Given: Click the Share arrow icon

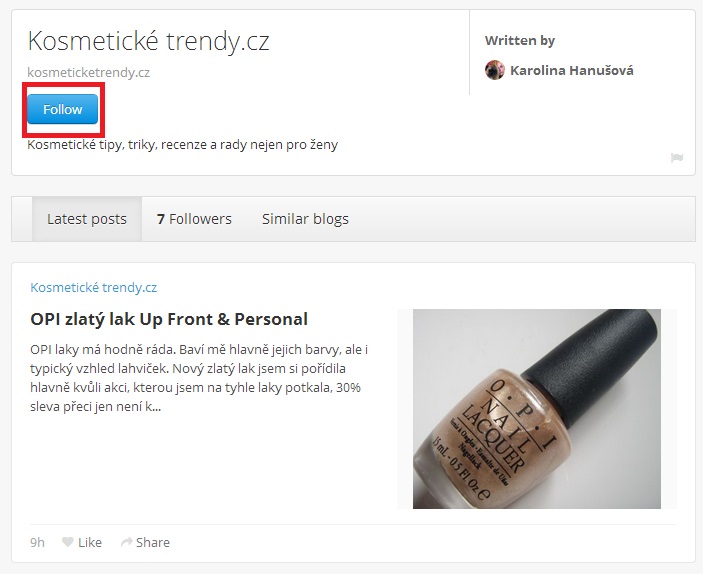Looking at the screenshot, I should (126, 542).
